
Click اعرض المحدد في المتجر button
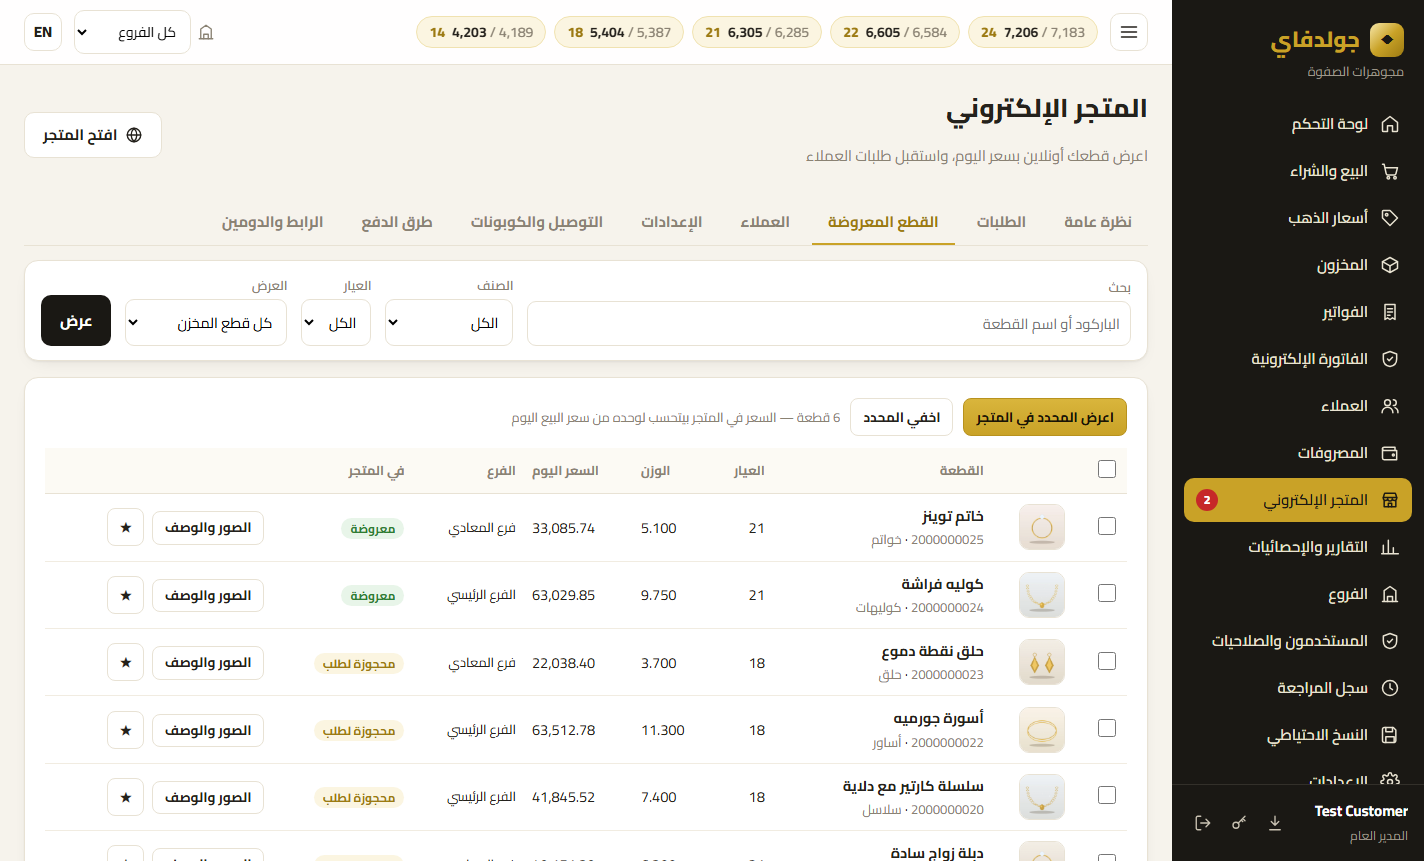click(x=1045, y=417)
